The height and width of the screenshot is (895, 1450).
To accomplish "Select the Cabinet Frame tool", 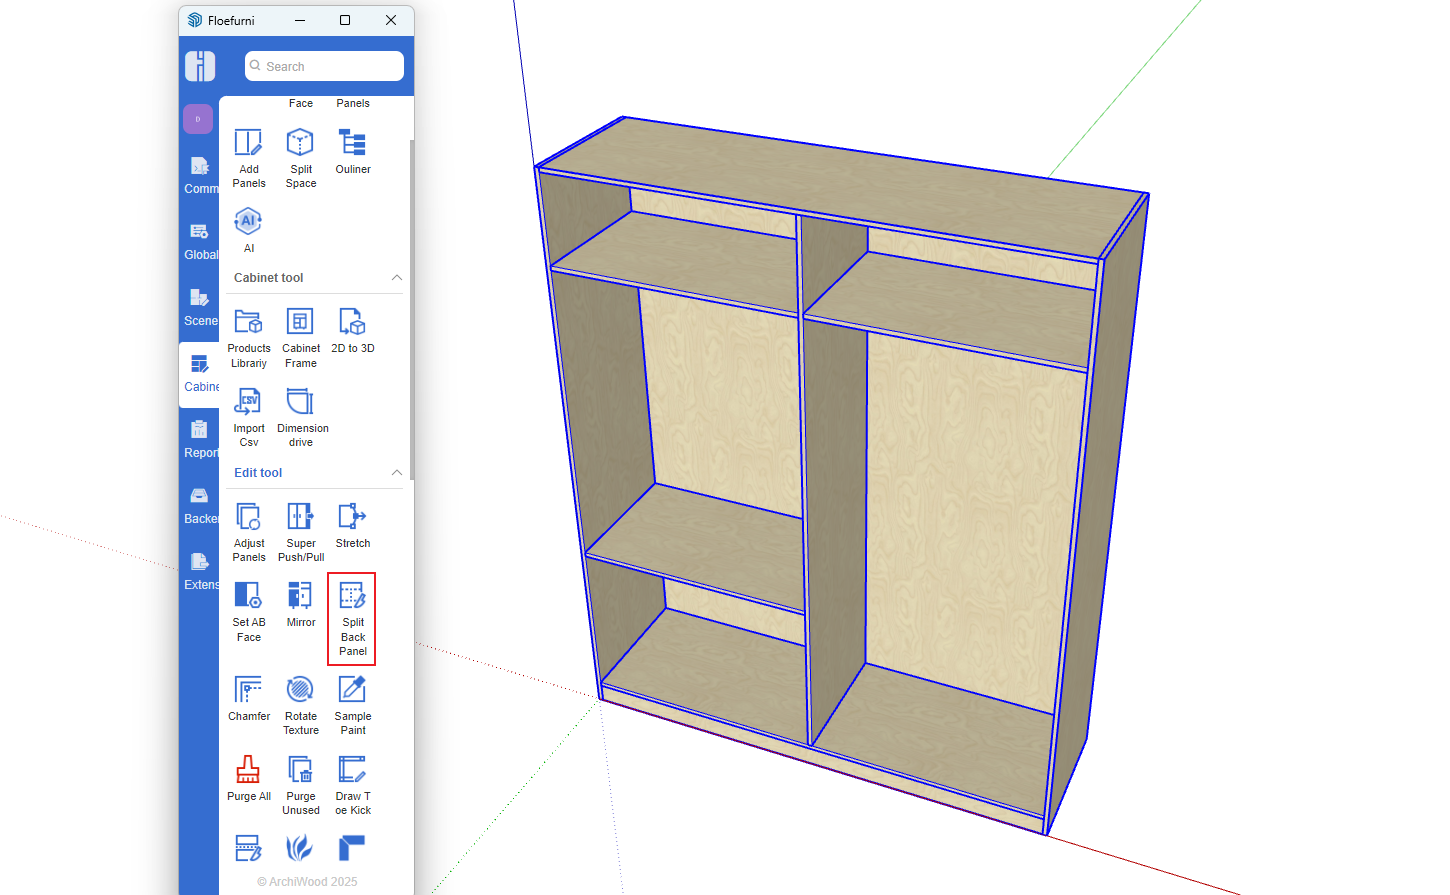I will (x=300, y=336).
